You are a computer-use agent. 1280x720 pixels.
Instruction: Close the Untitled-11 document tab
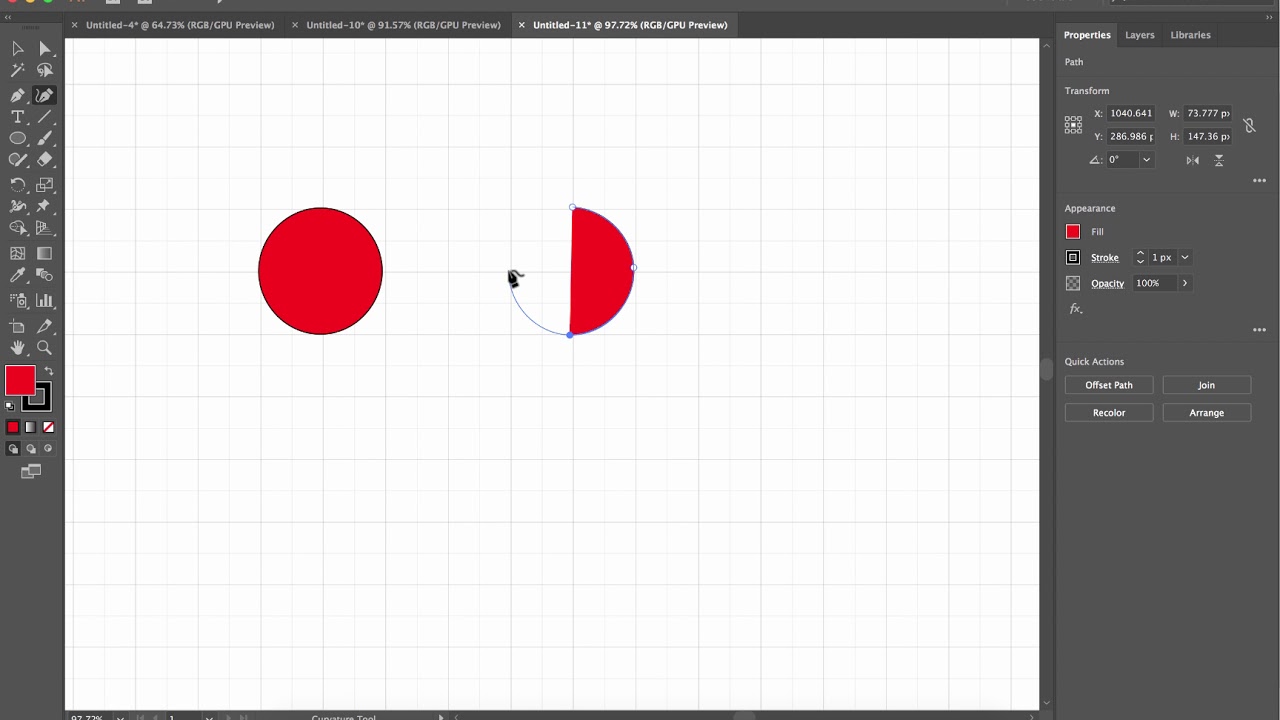click(x=521, y=25)
